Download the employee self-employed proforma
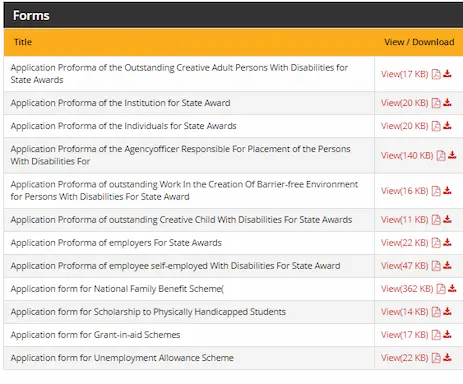This screenshot has height=384, width=463. click(447, 266)
